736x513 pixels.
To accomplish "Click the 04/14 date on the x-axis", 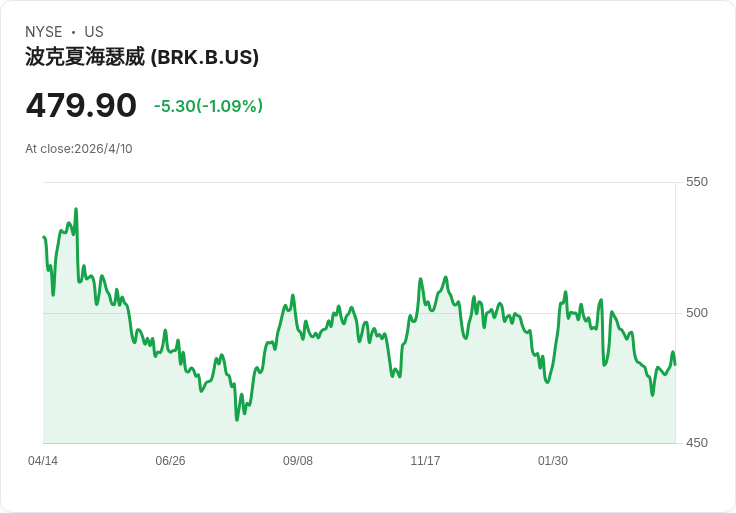I will click(x=43, y=461).
